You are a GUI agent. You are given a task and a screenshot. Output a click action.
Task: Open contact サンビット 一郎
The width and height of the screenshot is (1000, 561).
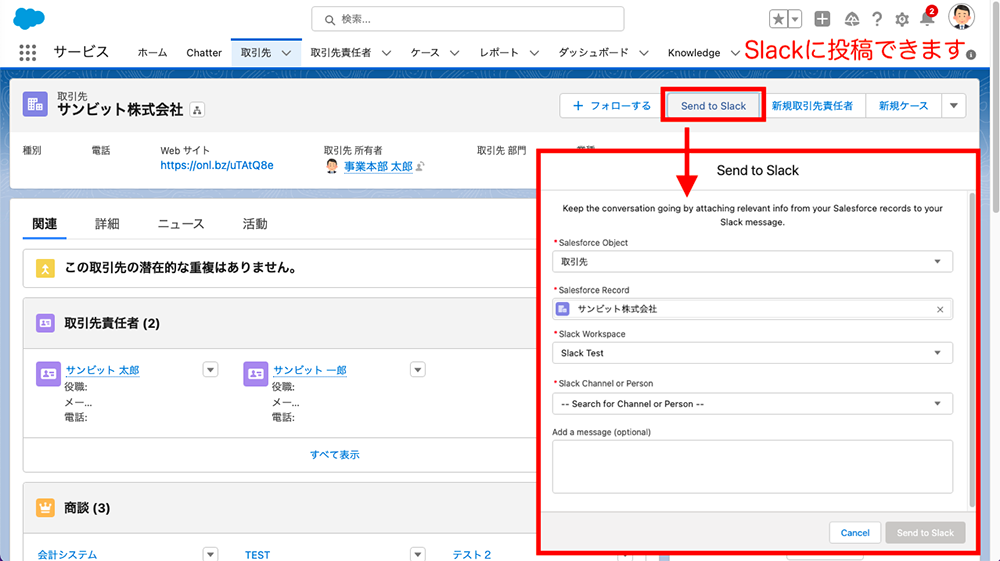(x=310, y=370)
